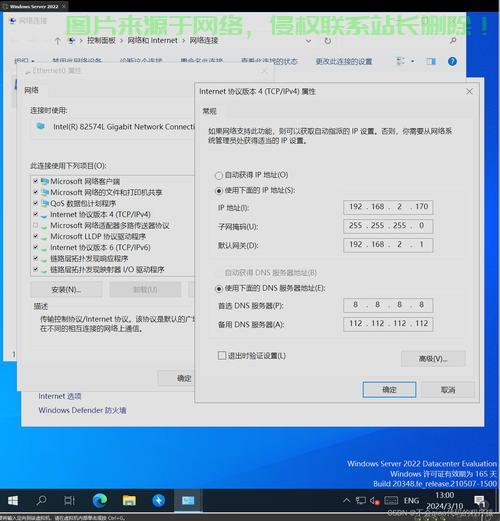The height and width of the screenshot is (521, 500).
Task: Click the active control panel taskbar icon
Action: pos(188,500)
